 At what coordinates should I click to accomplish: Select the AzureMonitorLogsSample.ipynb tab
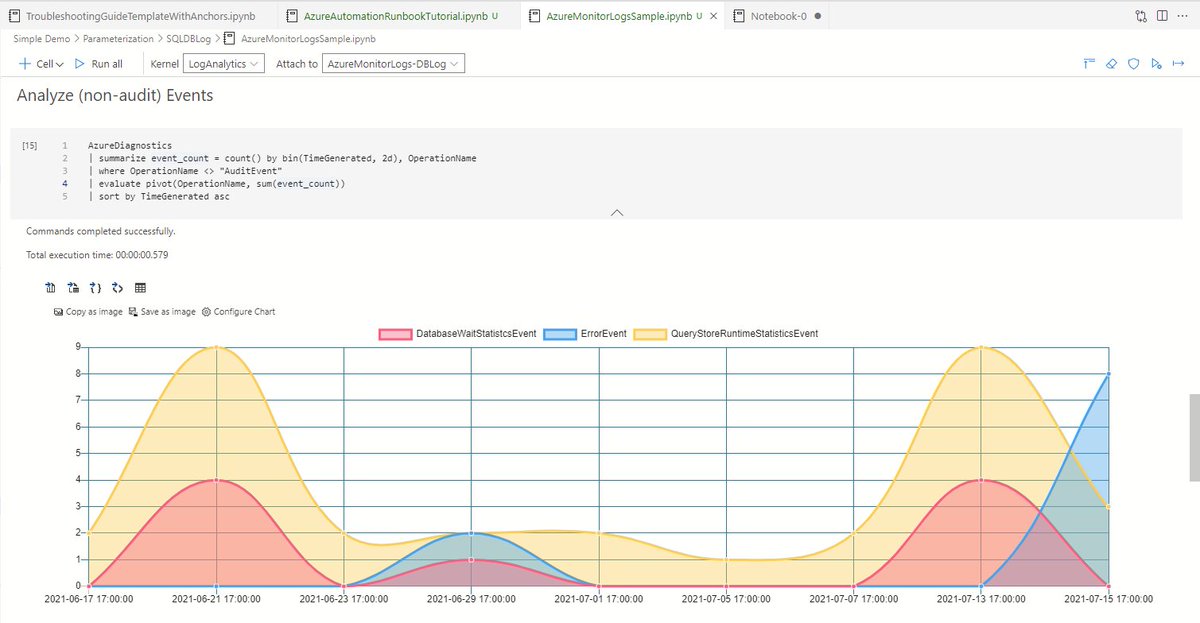tap(620, 16)
